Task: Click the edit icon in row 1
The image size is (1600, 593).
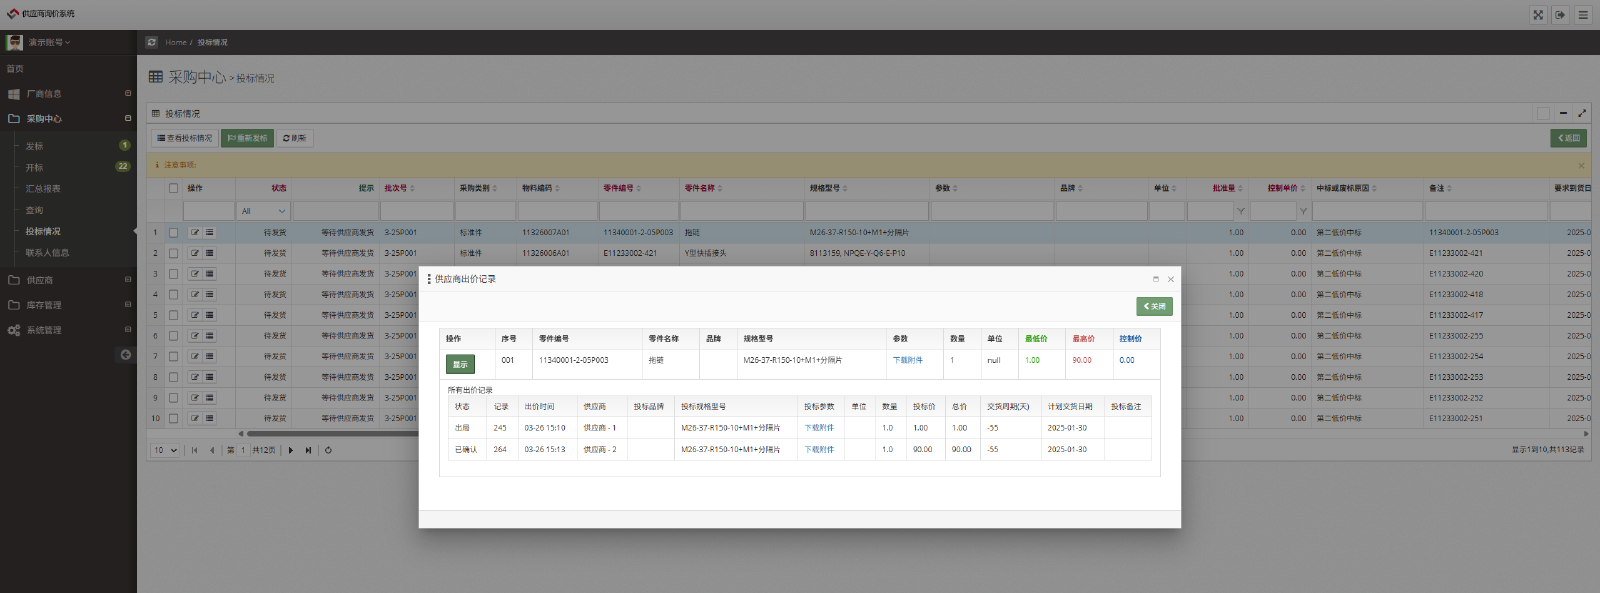Action: pyautogui.click(x=195, y=232)
